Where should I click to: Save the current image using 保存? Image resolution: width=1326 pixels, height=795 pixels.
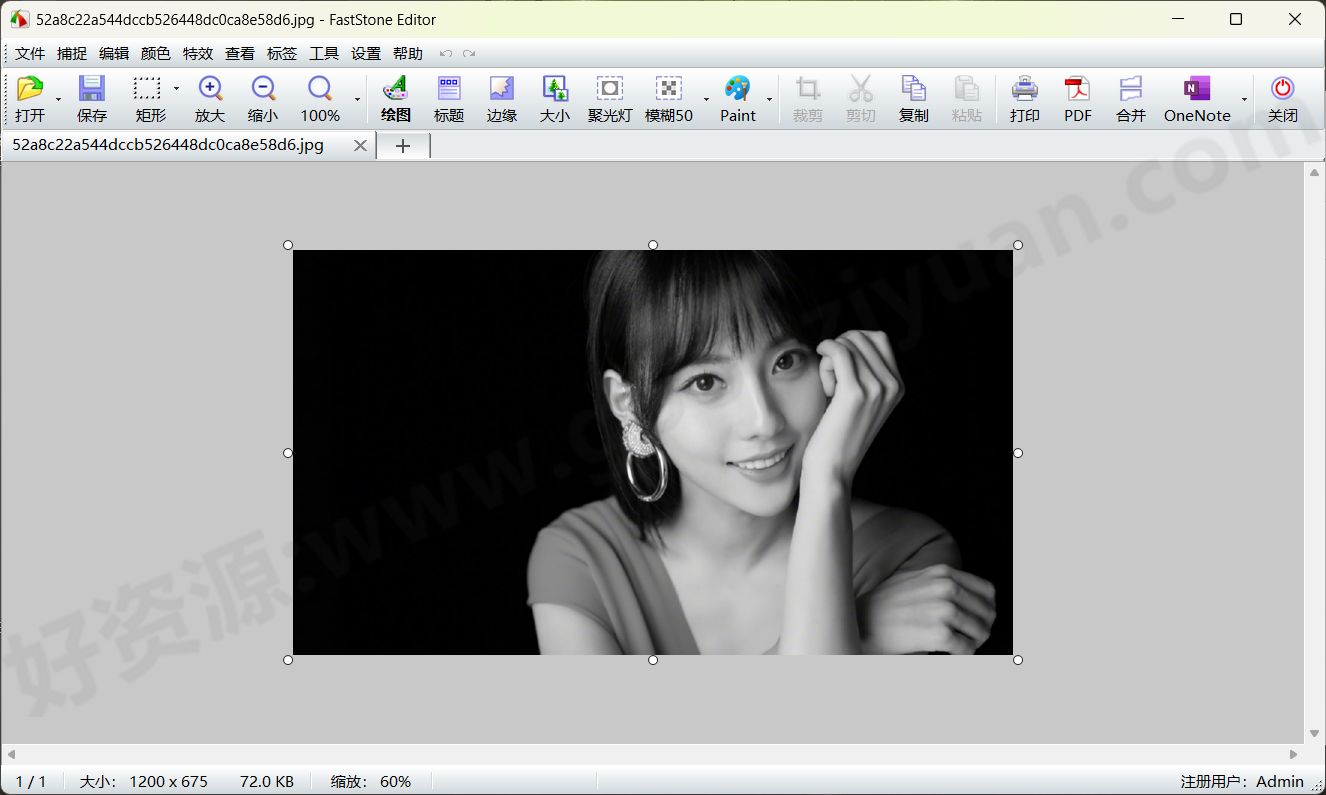point(91,97)
